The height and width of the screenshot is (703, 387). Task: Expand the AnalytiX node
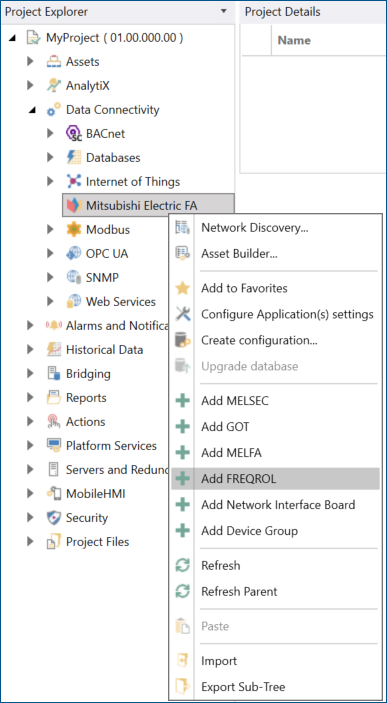[30, 85]
